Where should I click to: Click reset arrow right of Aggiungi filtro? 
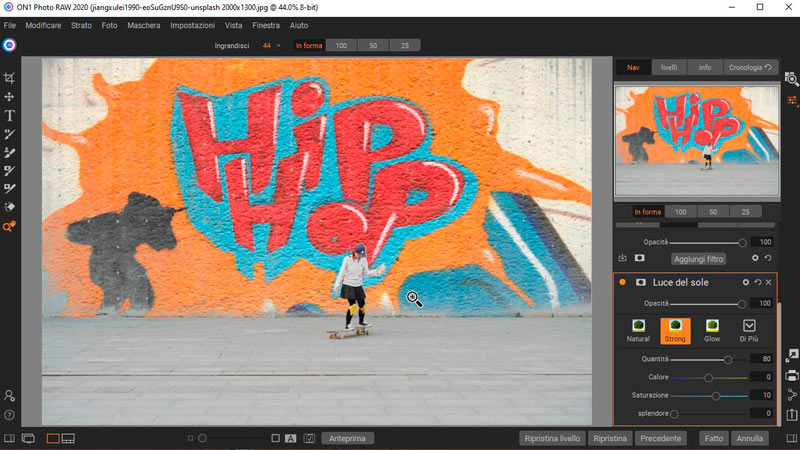click(x=768, y=258)
